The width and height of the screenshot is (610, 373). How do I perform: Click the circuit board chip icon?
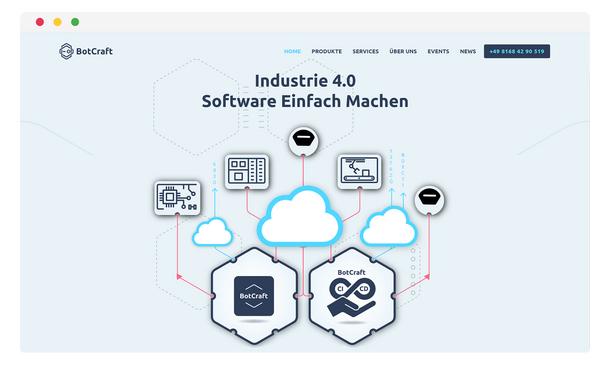pos(177,198)
